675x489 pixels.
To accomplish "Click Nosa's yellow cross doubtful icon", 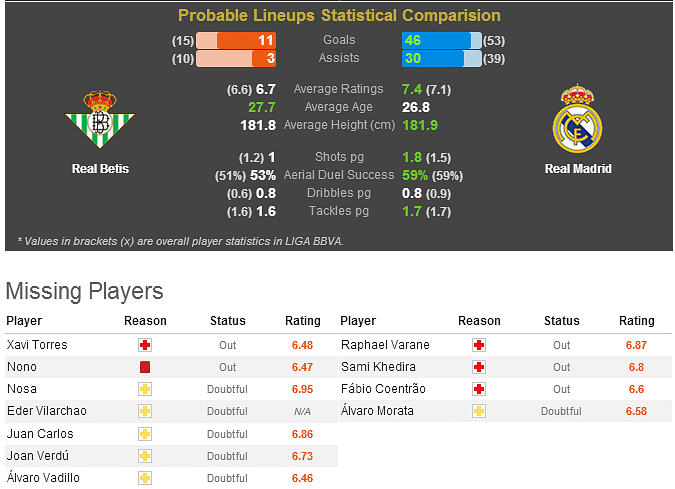I will (x=145, y=389).
